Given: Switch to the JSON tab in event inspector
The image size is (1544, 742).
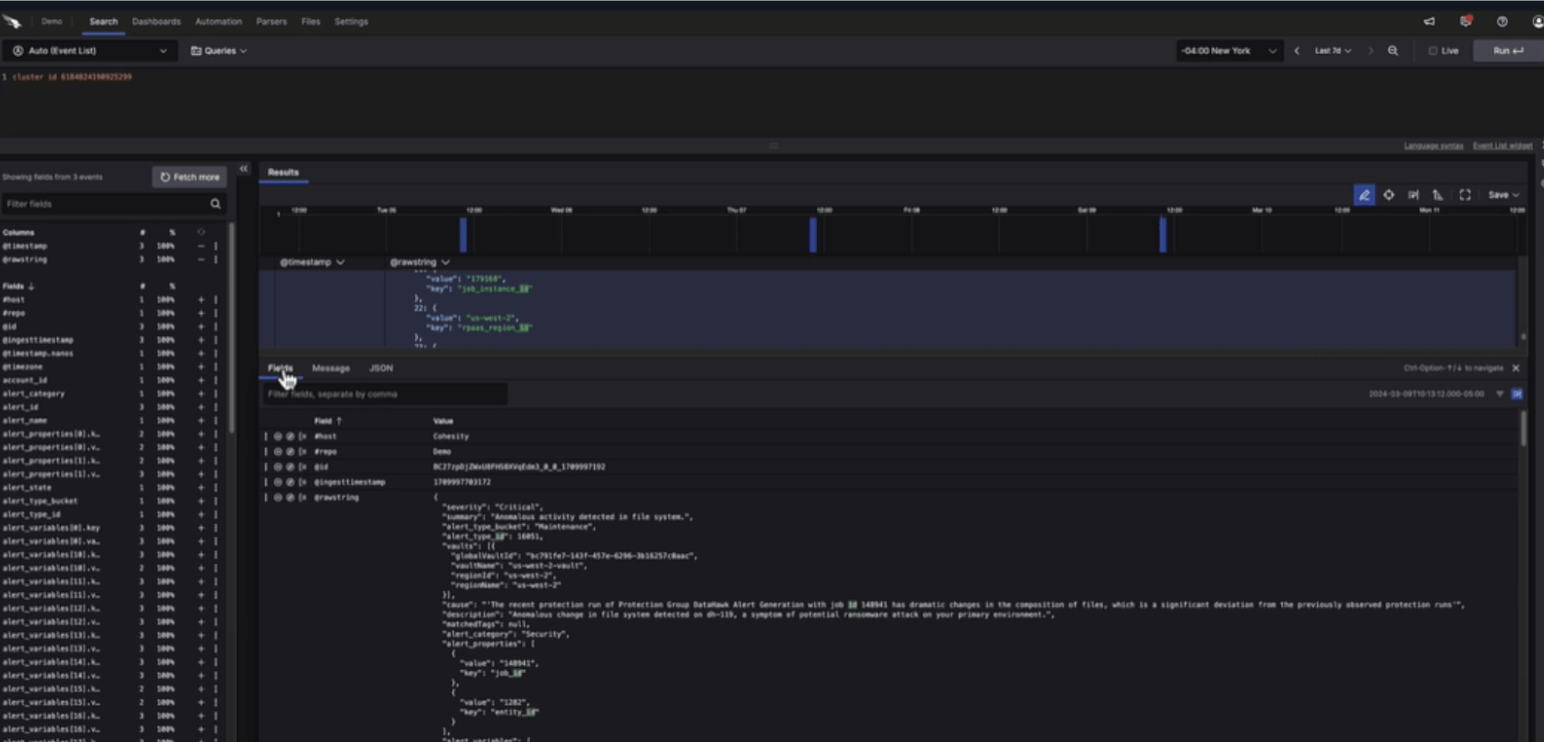Looking at the screenshot, I should click(380, 368).
